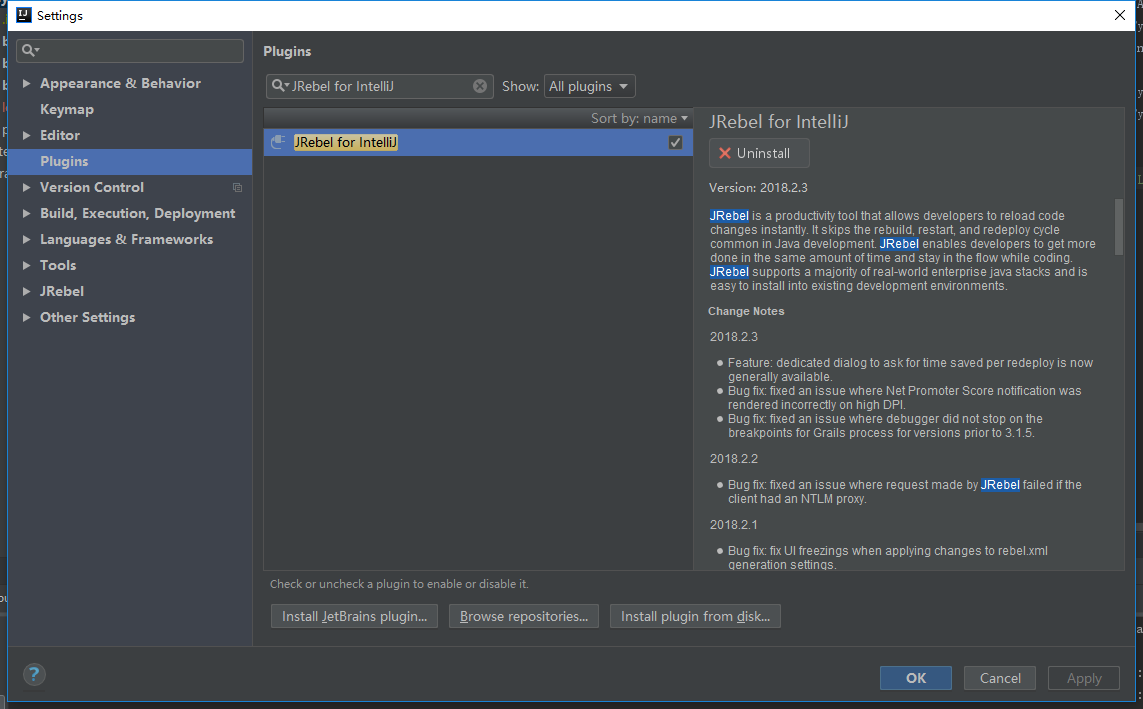Expand Appearance & Behavior section
The width and height of the screenshot is (1143, 709).
26,83
